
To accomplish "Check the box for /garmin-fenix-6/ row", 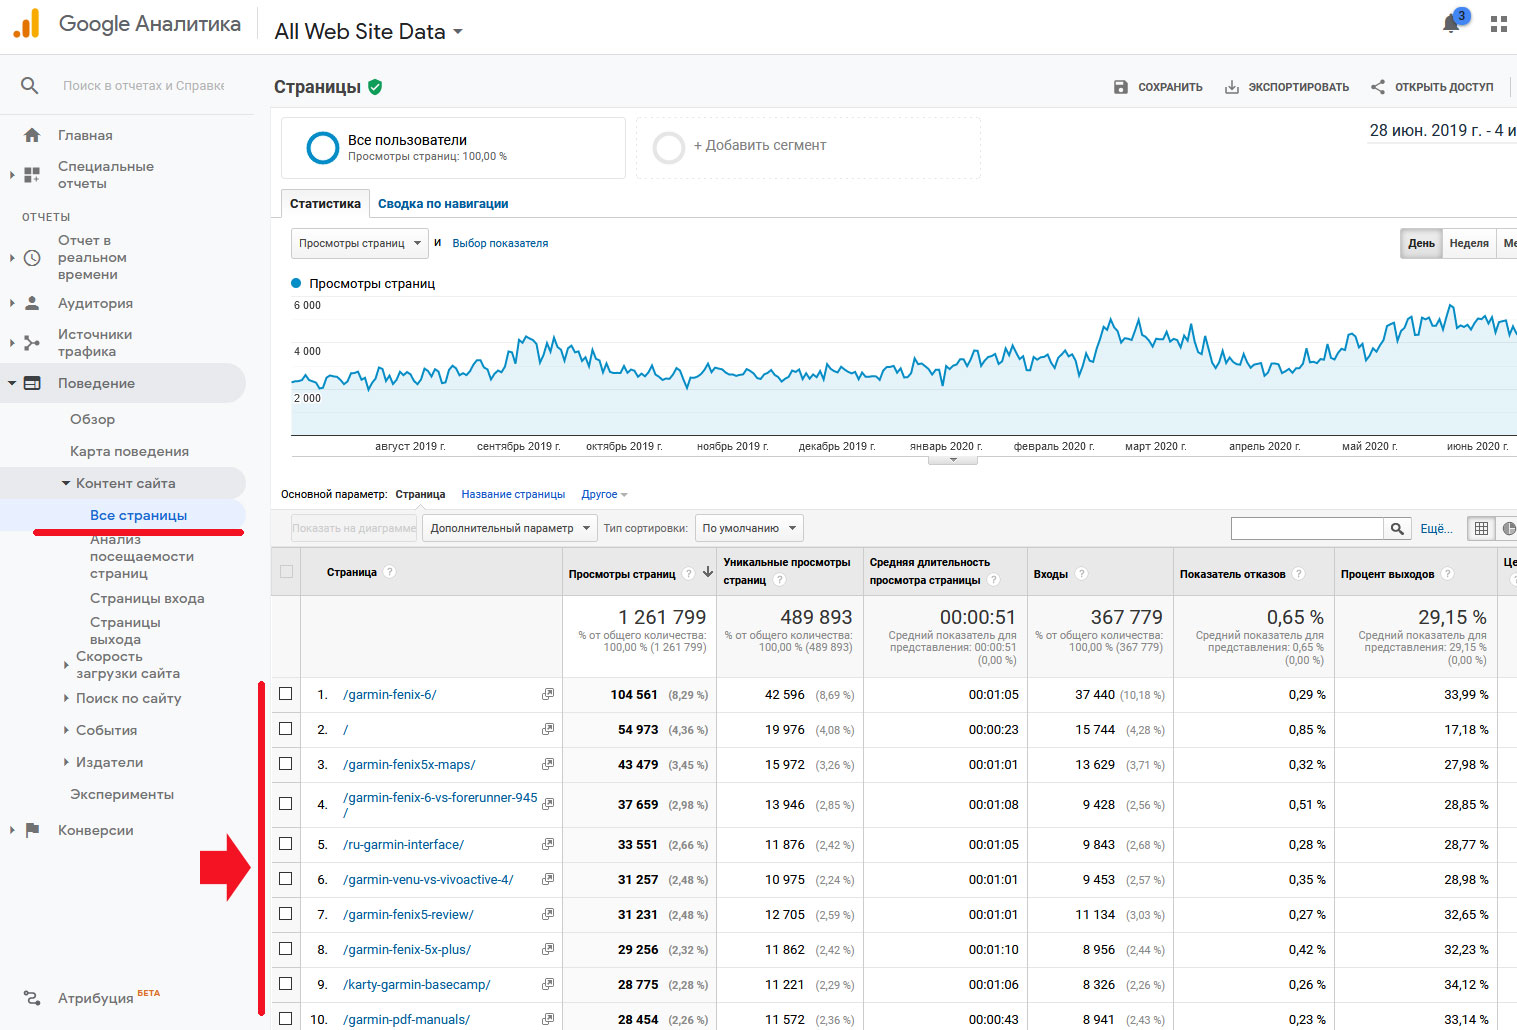I will [286, 694].
